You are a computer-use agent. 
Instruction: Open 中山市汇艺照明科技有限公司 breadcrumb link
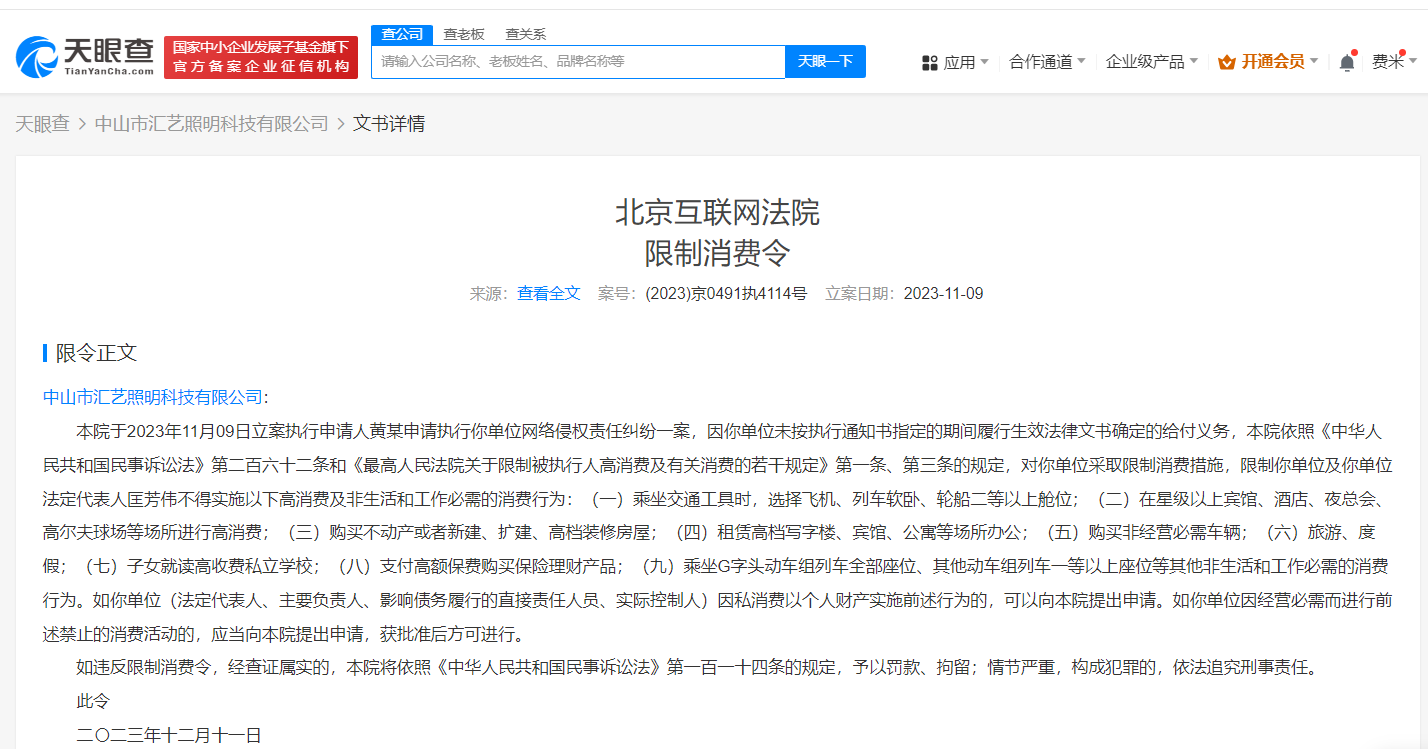(210, 122)
